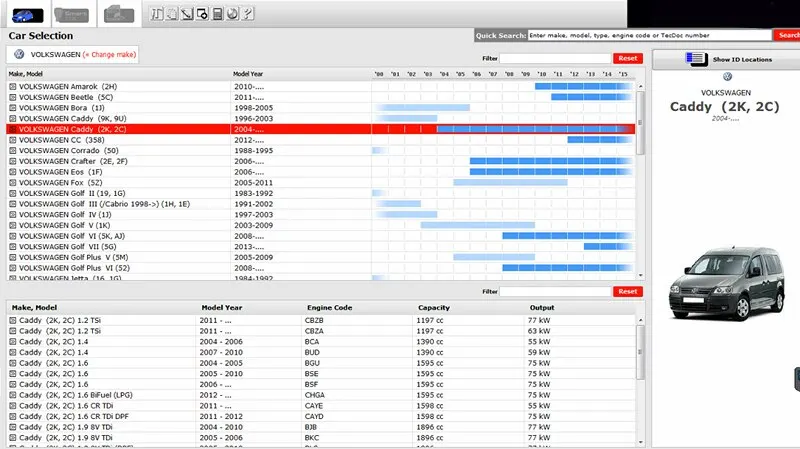This screenshot has width=800, height=449.
Task: Select Caddy (2K, 2C) 1.6 CR TDi DPF
Action: click(74, 416)
